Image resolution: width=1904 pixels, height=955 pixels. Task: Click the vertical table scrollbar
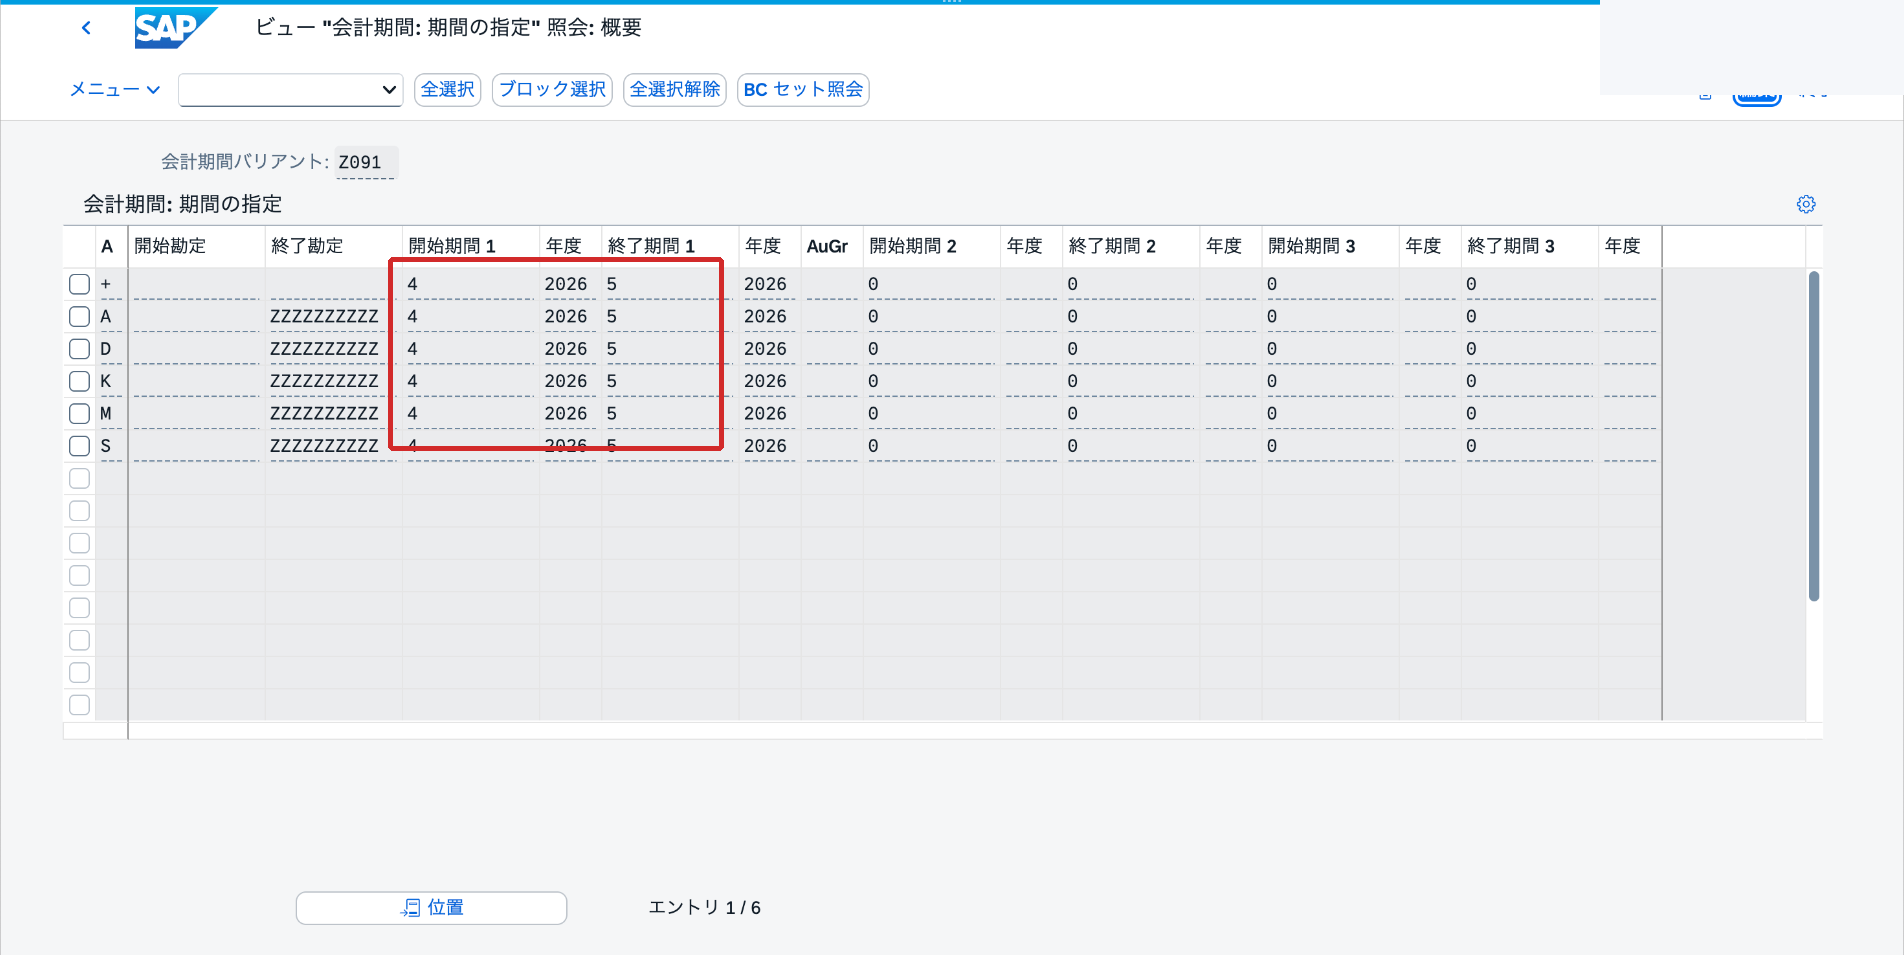(1814, 436)
